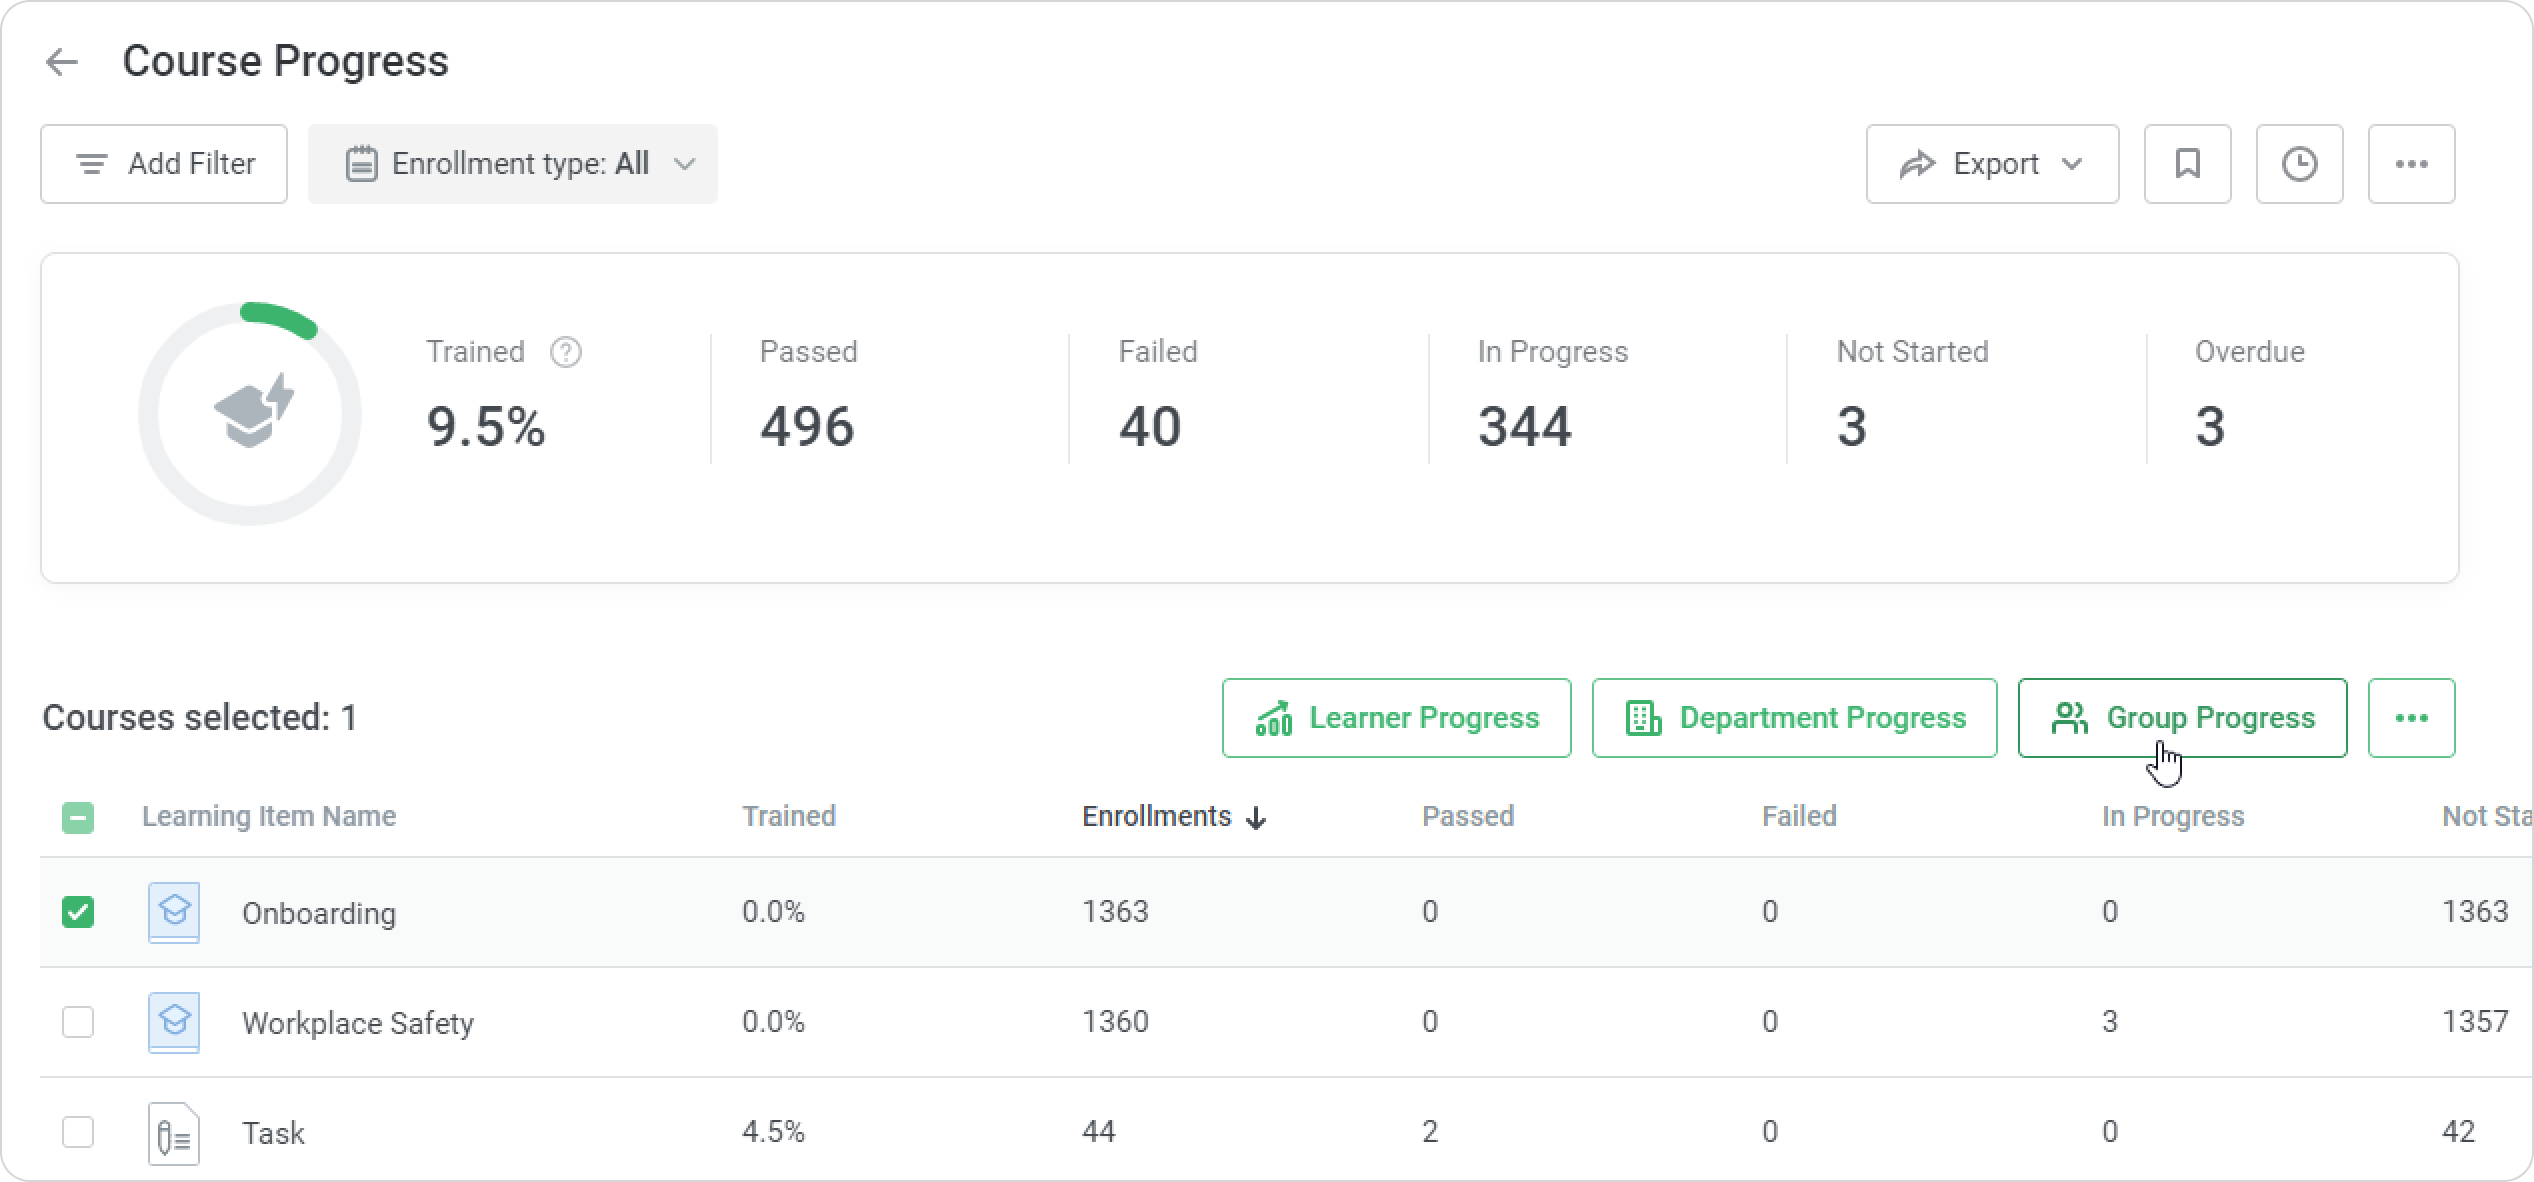Click the bookmark icon button
Viewport: 2534px width, 1182px height.
click(x=2187, y=164)
